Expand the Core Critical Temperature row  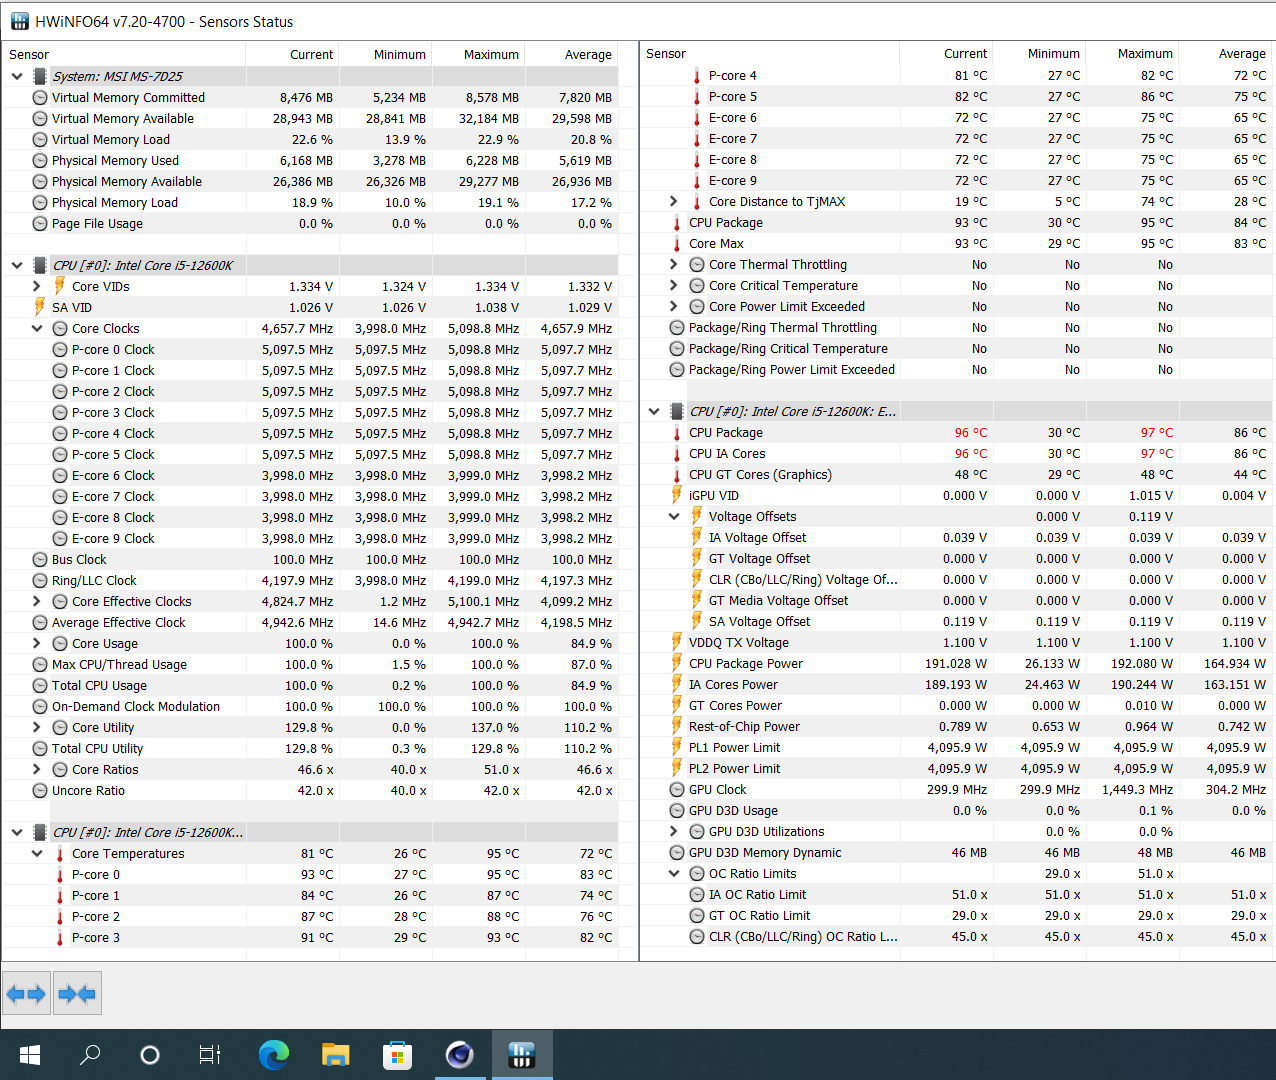674,285
